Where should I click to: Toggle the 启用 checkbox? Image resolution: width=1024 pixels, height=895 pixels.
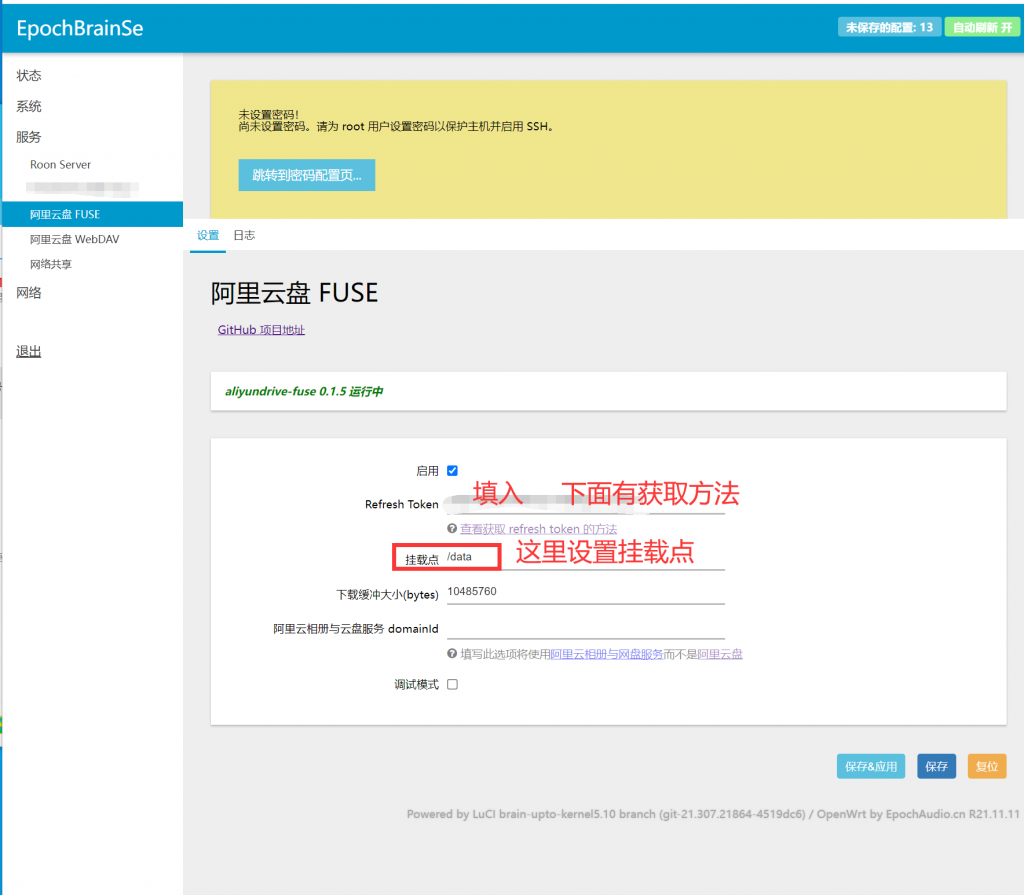(x=452, y=470)
